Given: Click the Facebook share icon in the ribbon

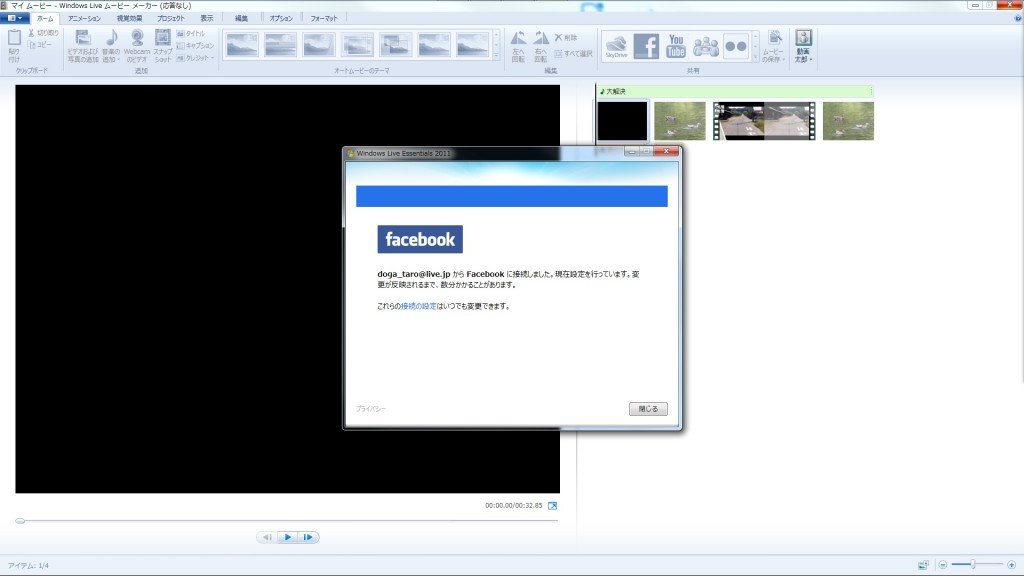Looking at the screenshot, I should 647,46.
